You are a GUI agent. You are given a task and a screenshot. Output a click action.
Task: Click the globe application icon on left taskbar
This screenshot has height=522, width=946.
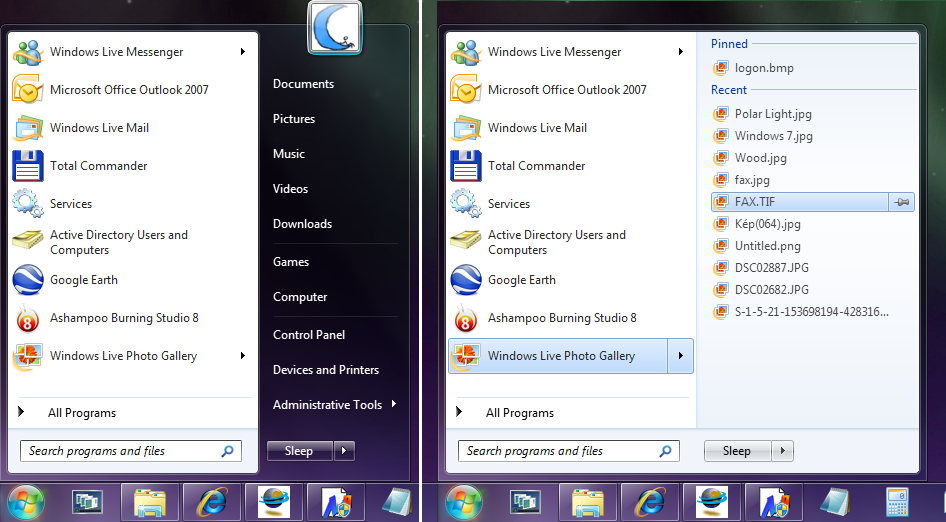point(274,503)
